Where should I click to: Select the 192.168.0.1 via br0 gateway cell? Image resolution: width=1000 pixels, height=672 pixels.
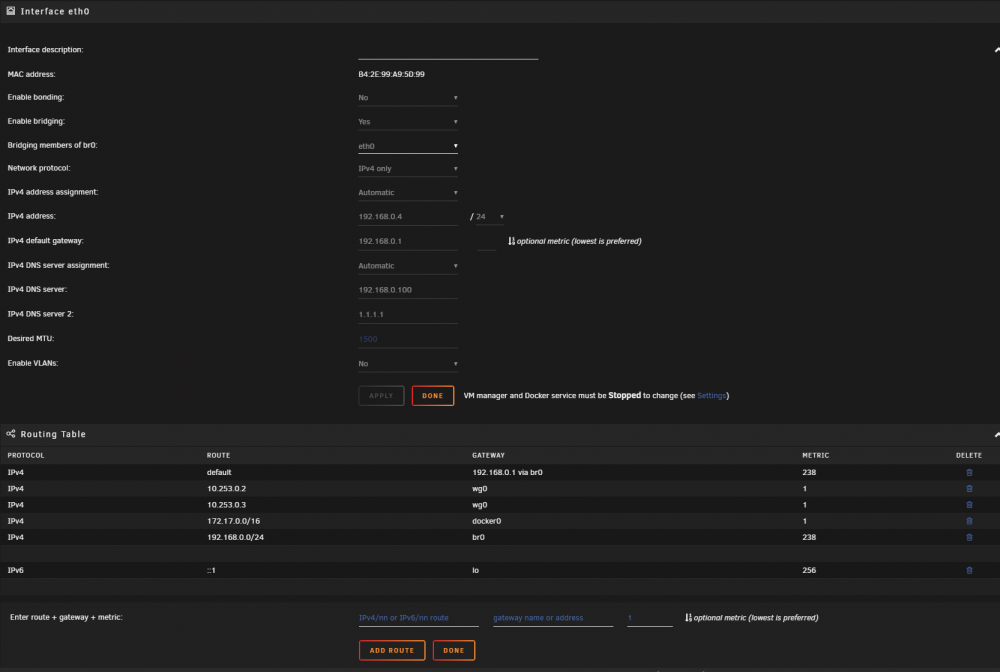click(507, 472)
